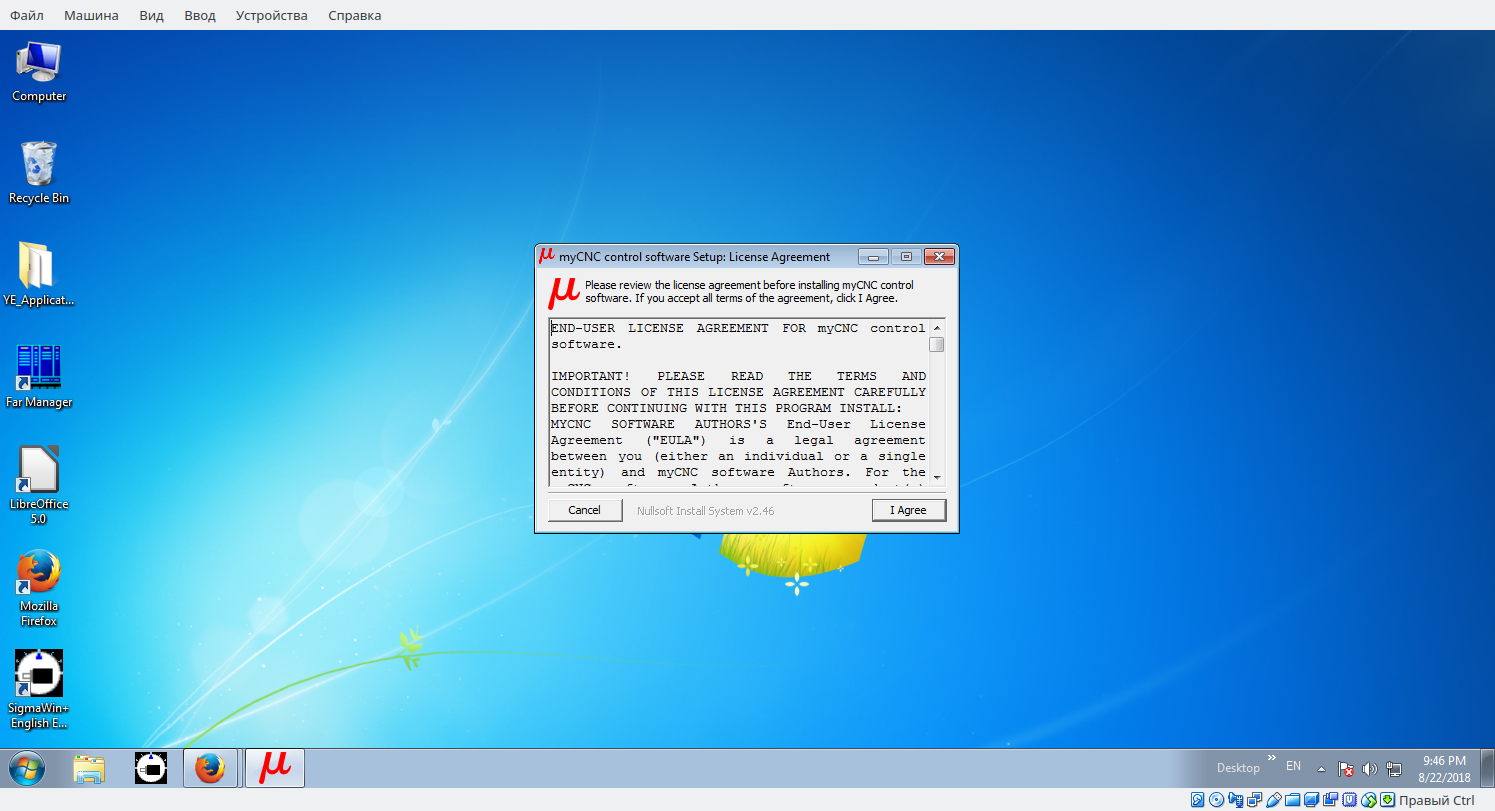Click the license scrollbar thumb
The height and width of the screenshot is (811, 1495).
pyautogui.click(x=936, y=345)
